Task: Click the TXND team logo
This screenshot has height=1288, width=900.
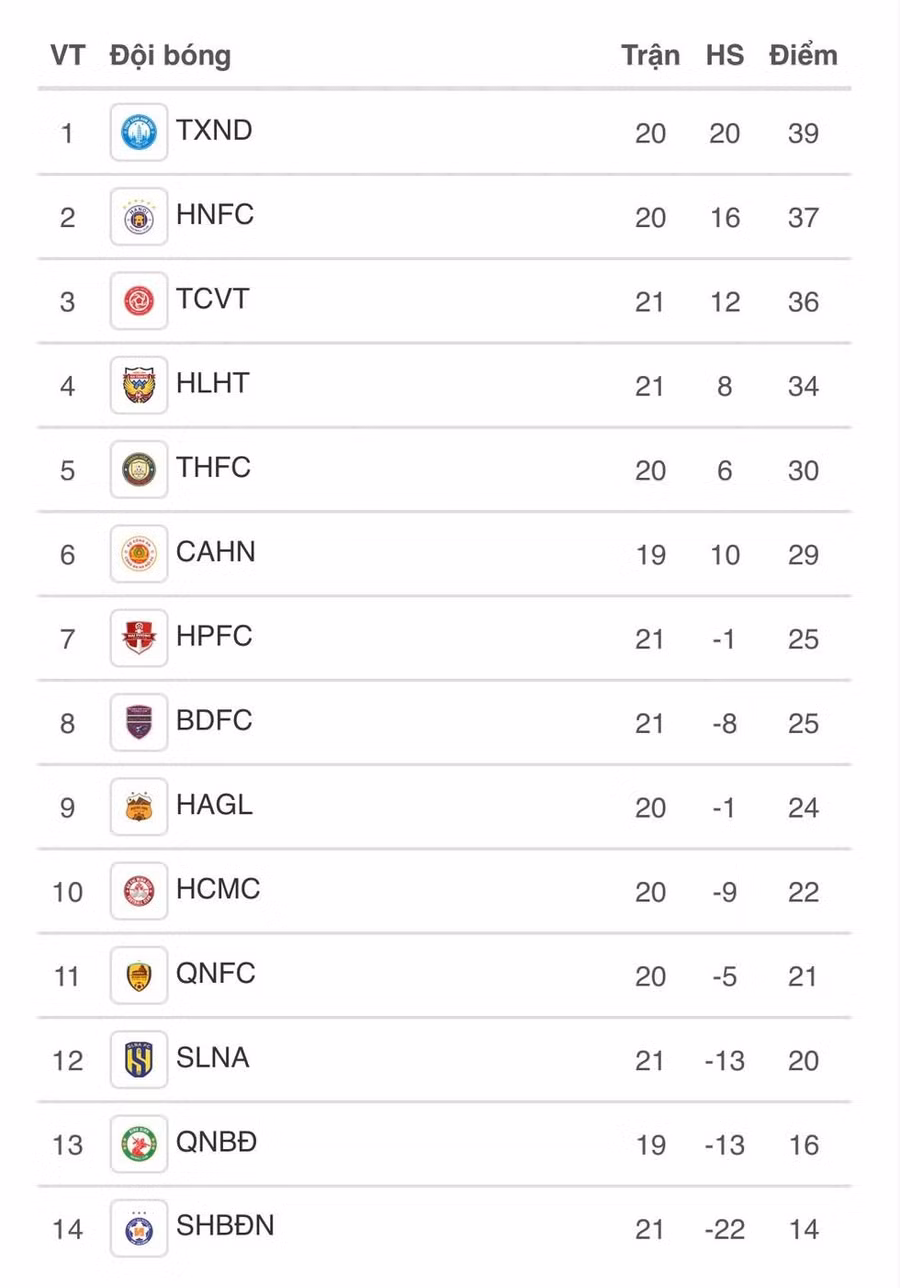Action: [139, 132]
